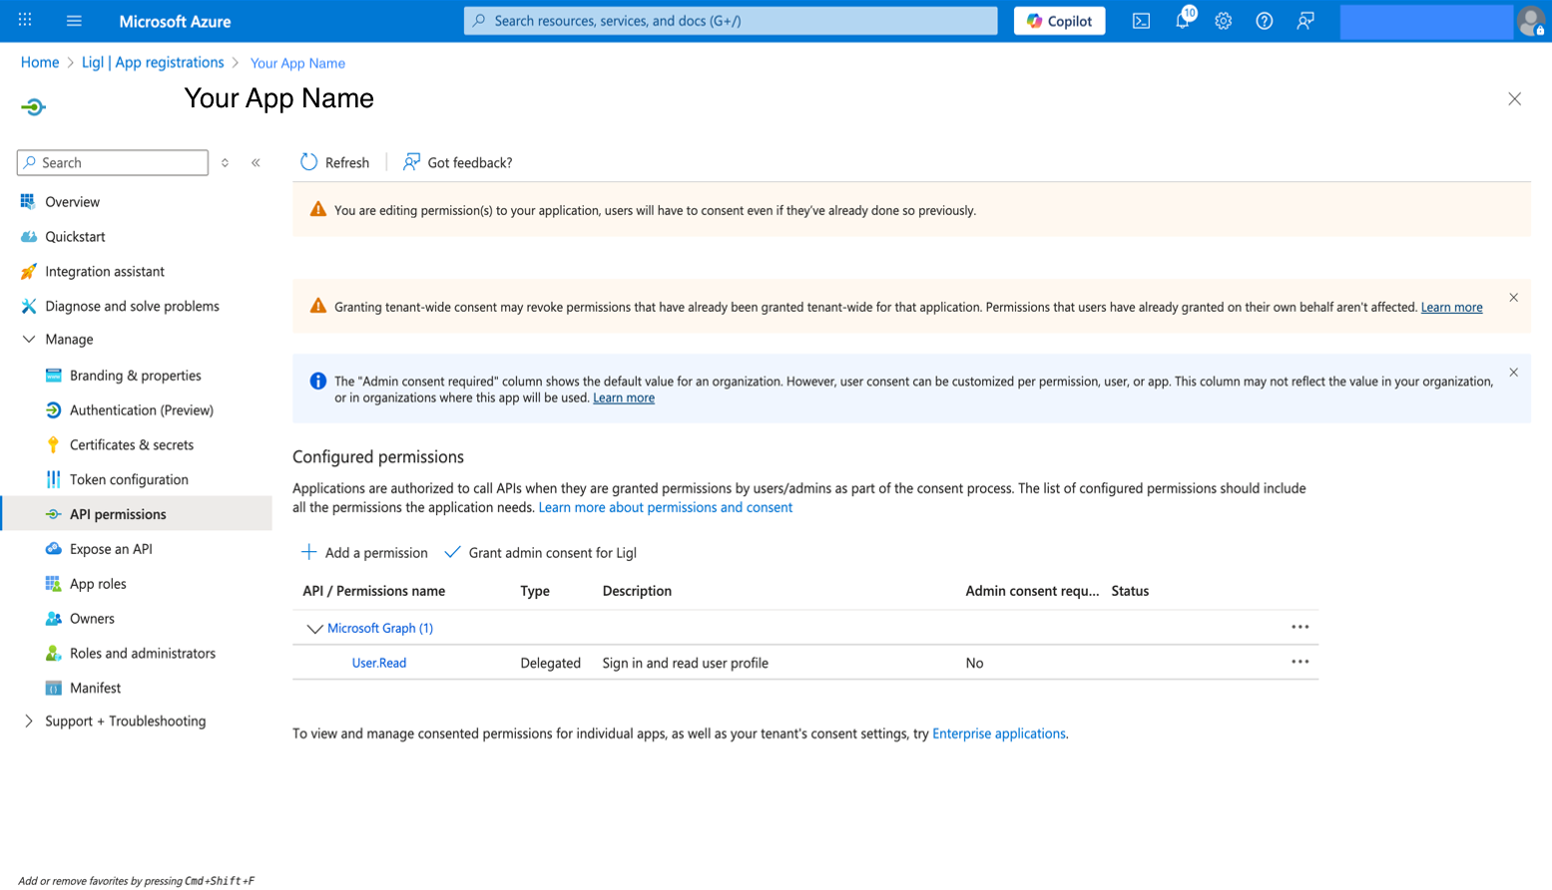The width and height of the screenshot is (1552, 890).
Task: Click the Roles and administrators icon
Action: click(53, 653)
